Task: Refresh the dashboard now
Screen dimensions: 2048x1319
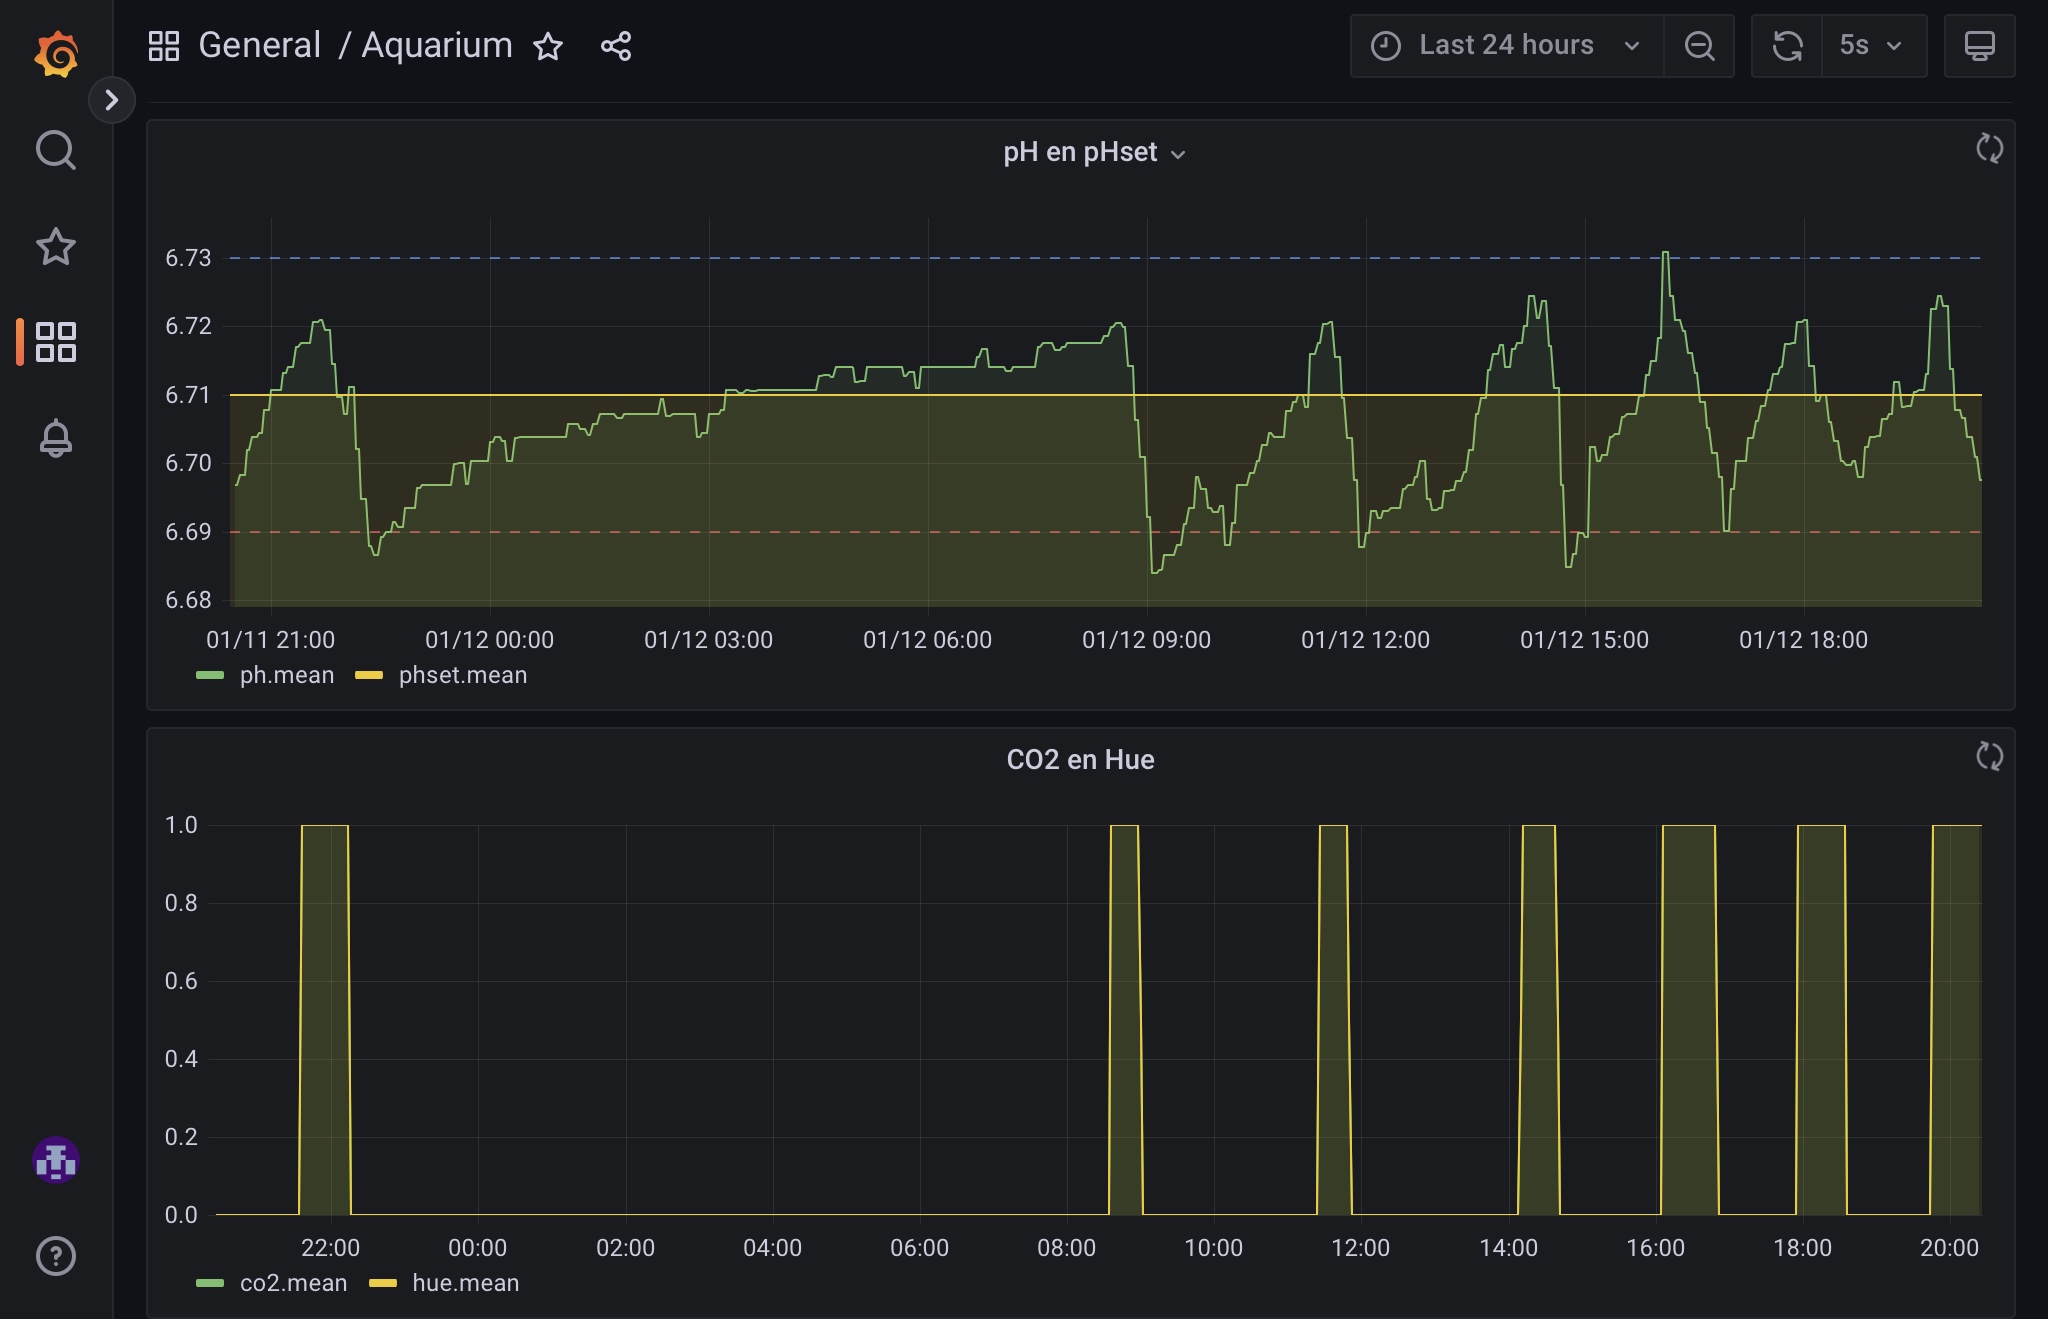Action: pyautogui.click(x=1788, y=46)
